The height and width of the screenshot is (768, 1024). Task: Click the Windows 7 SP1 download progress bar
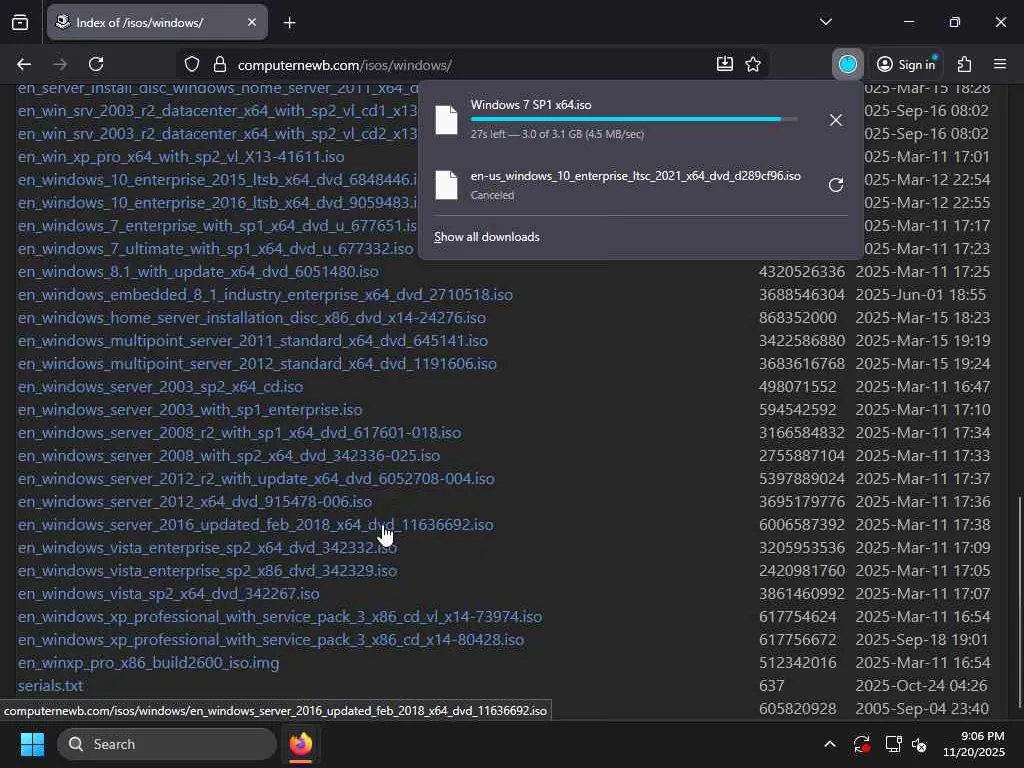[633, 120]
